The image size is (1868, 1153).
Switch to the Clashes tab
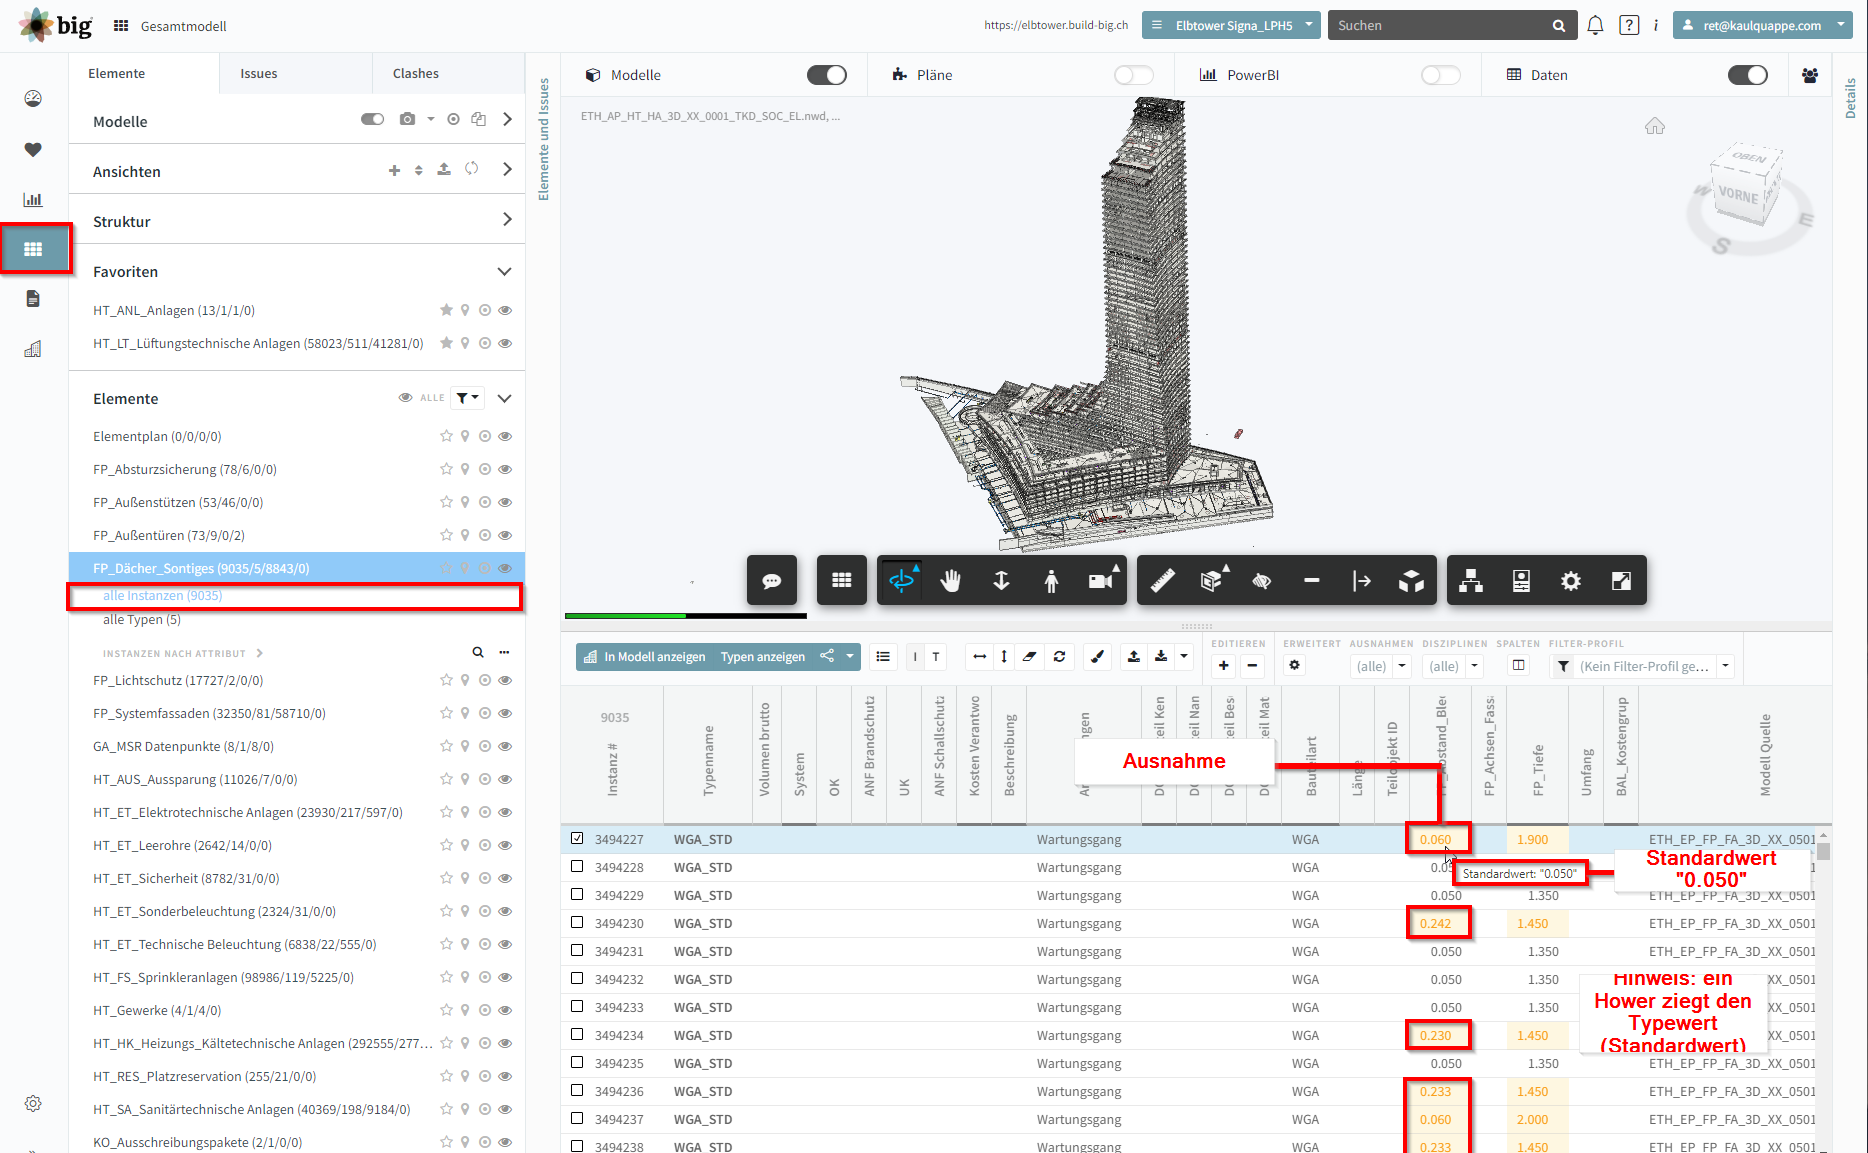pyautogui.click(x=416, y=73)
